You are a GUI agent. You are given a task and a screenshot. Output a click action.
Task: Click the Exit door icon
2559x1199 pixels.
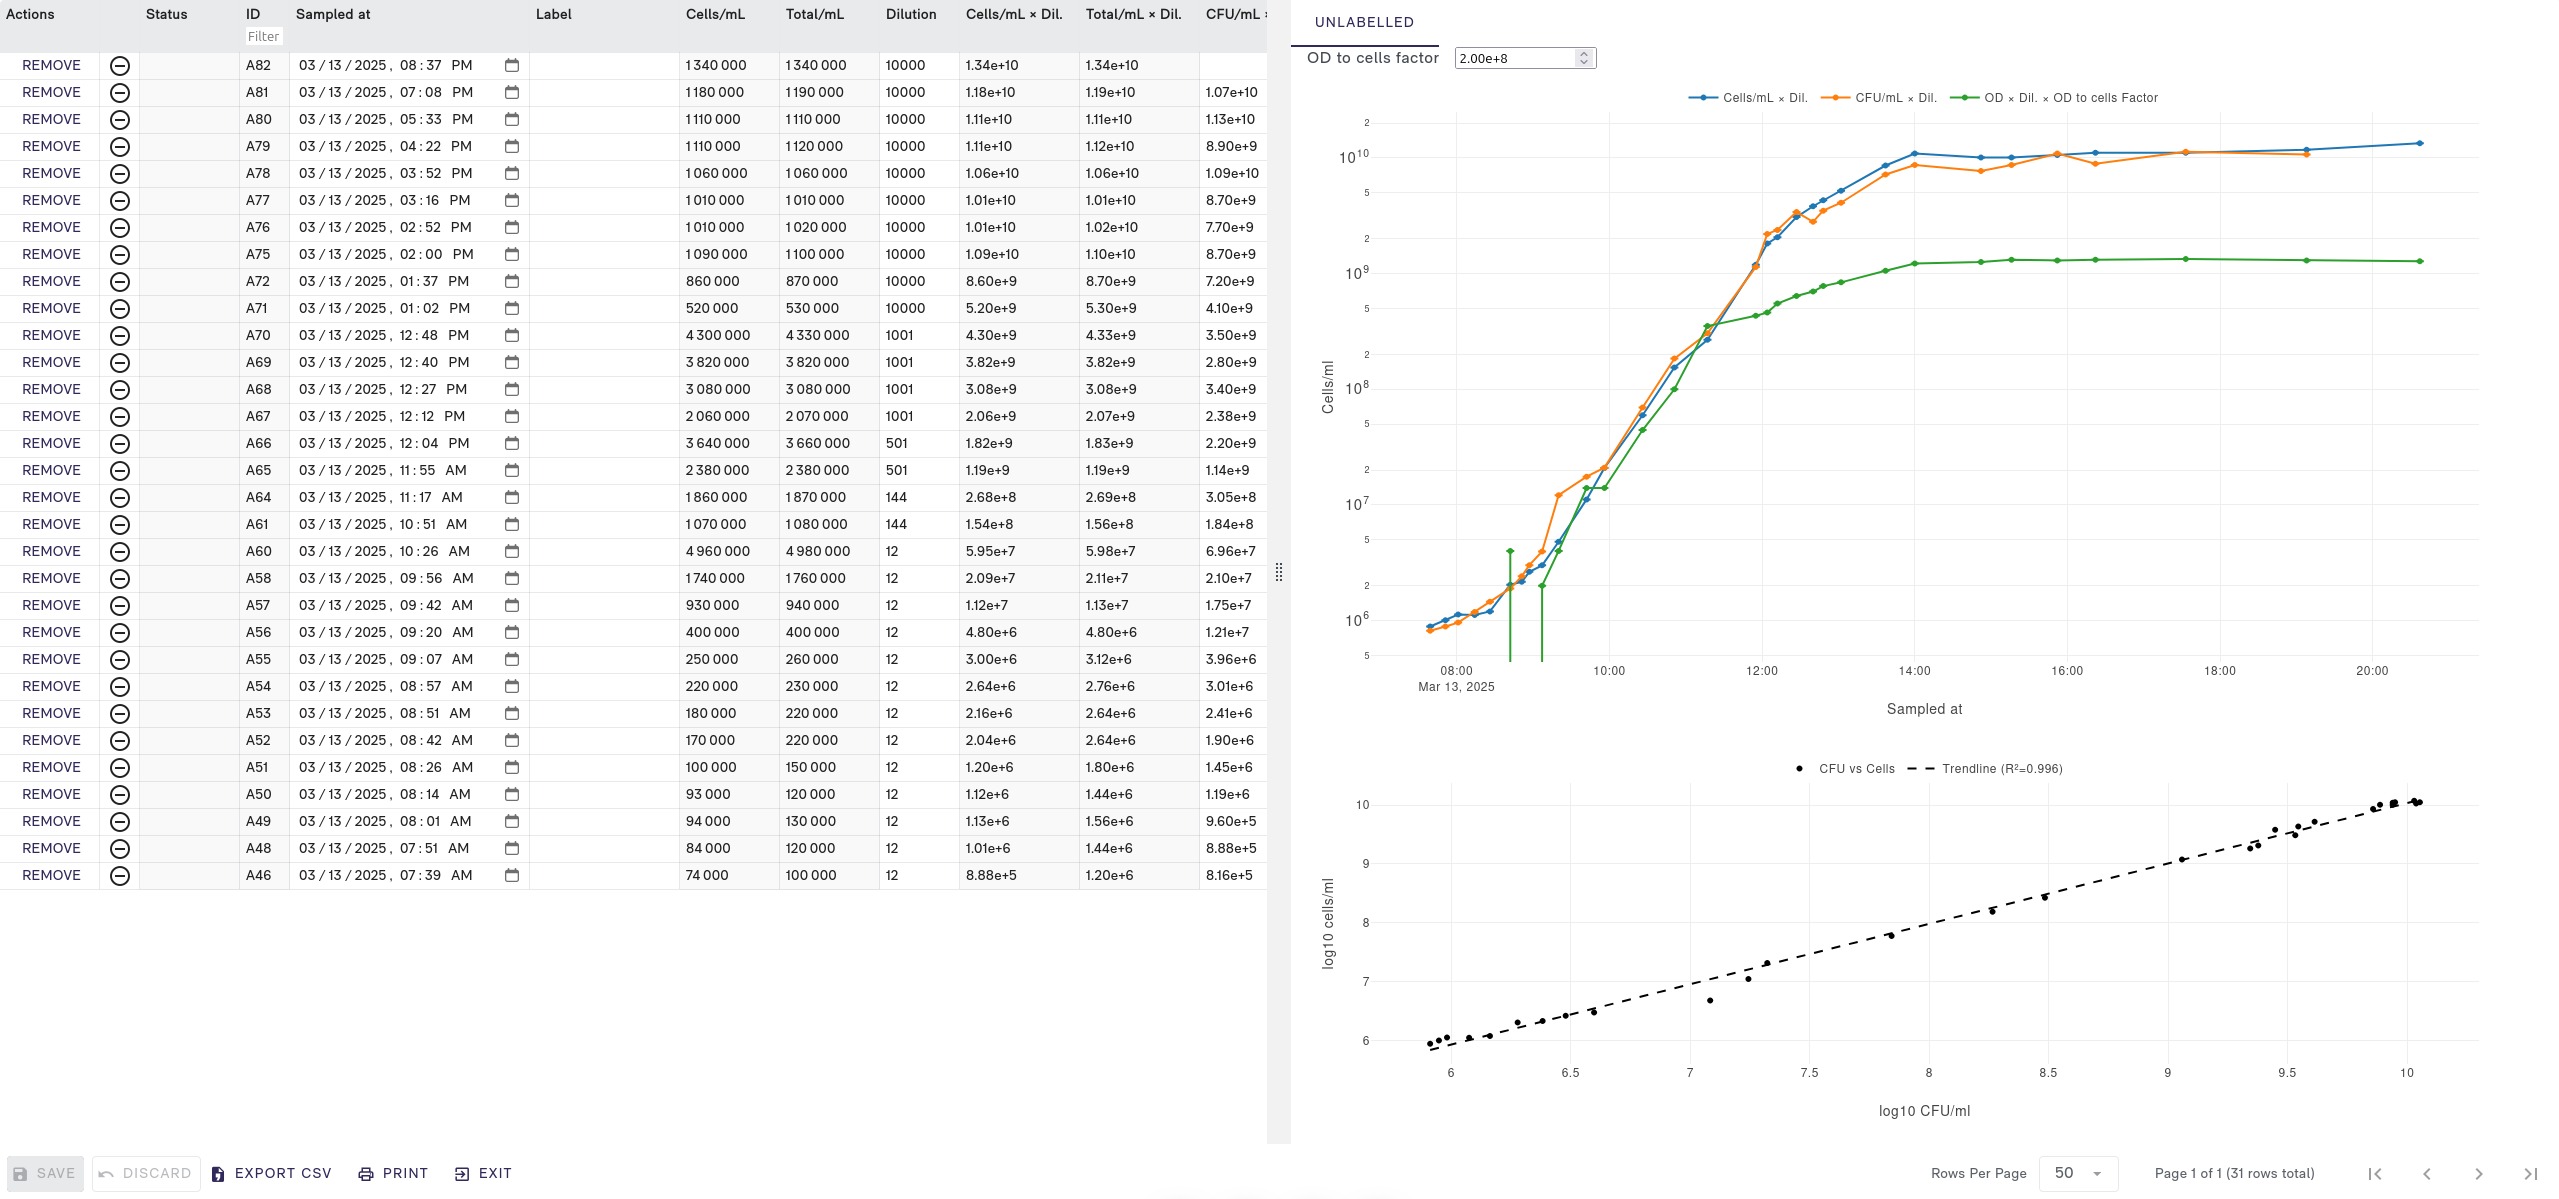click(461, 1174)
